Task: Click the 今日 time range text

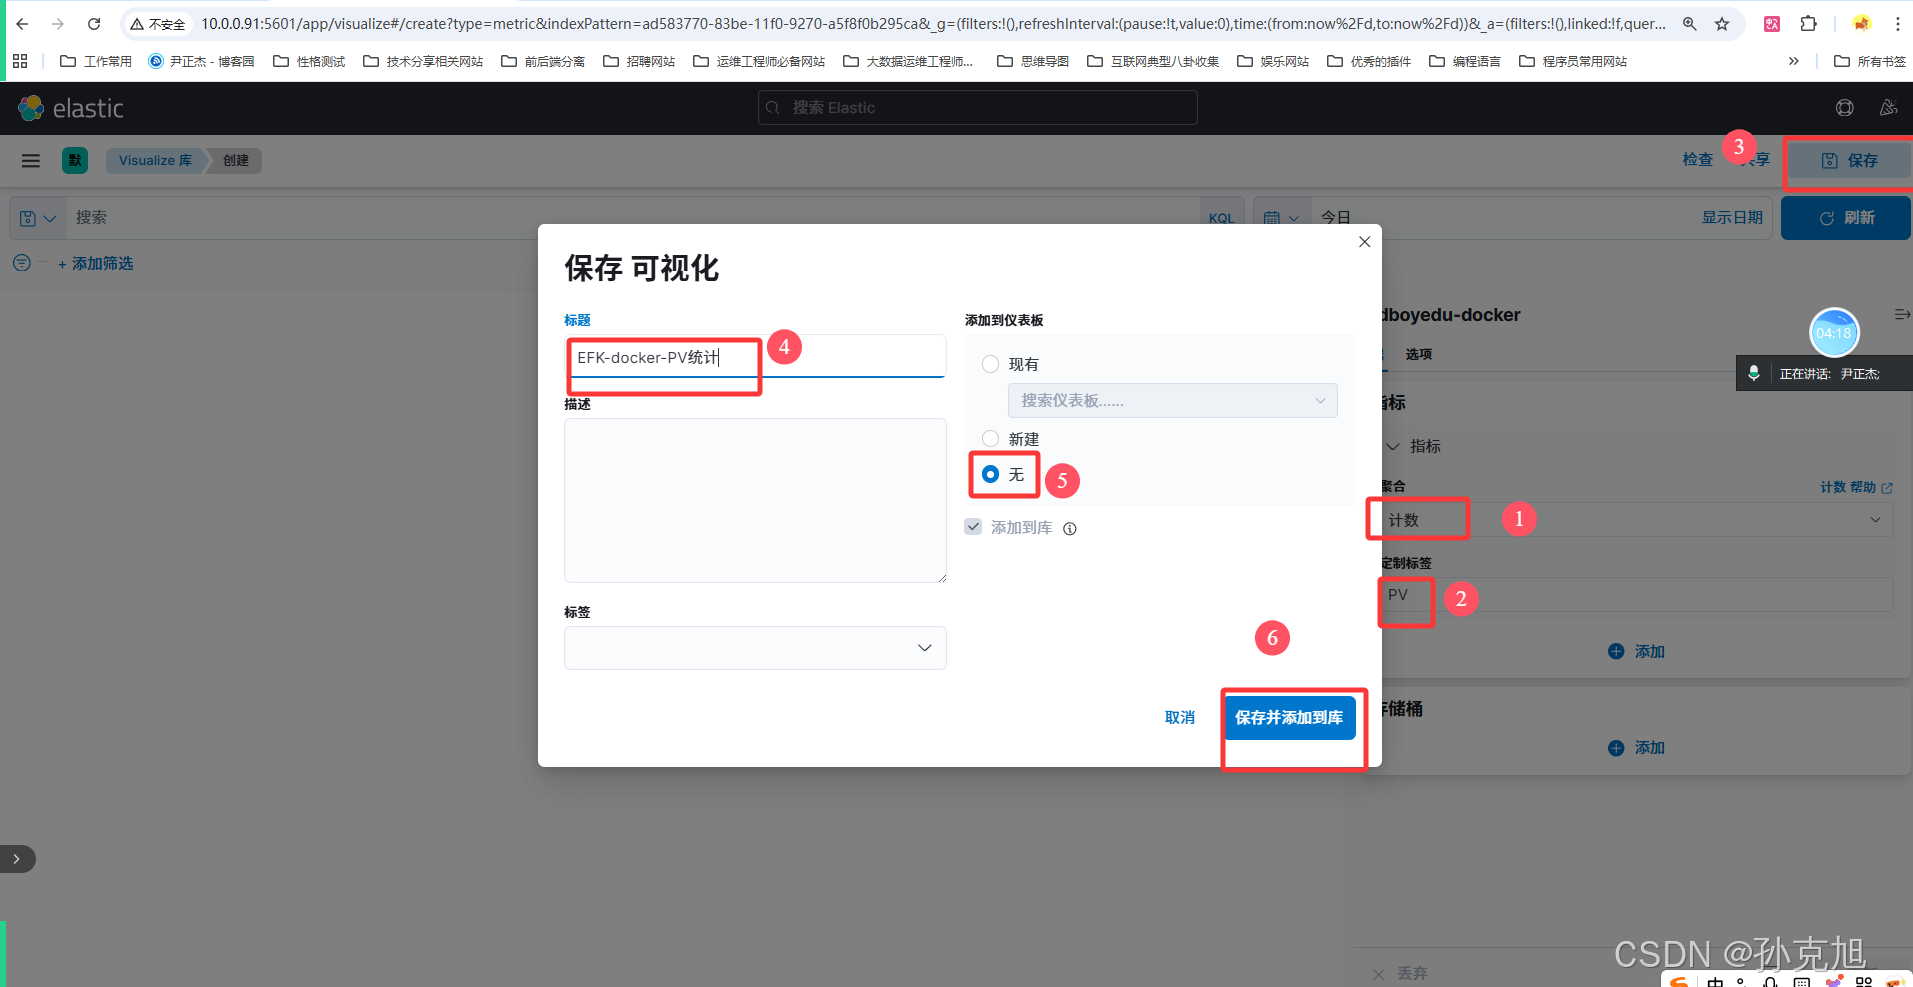Action: [1336, 218]
